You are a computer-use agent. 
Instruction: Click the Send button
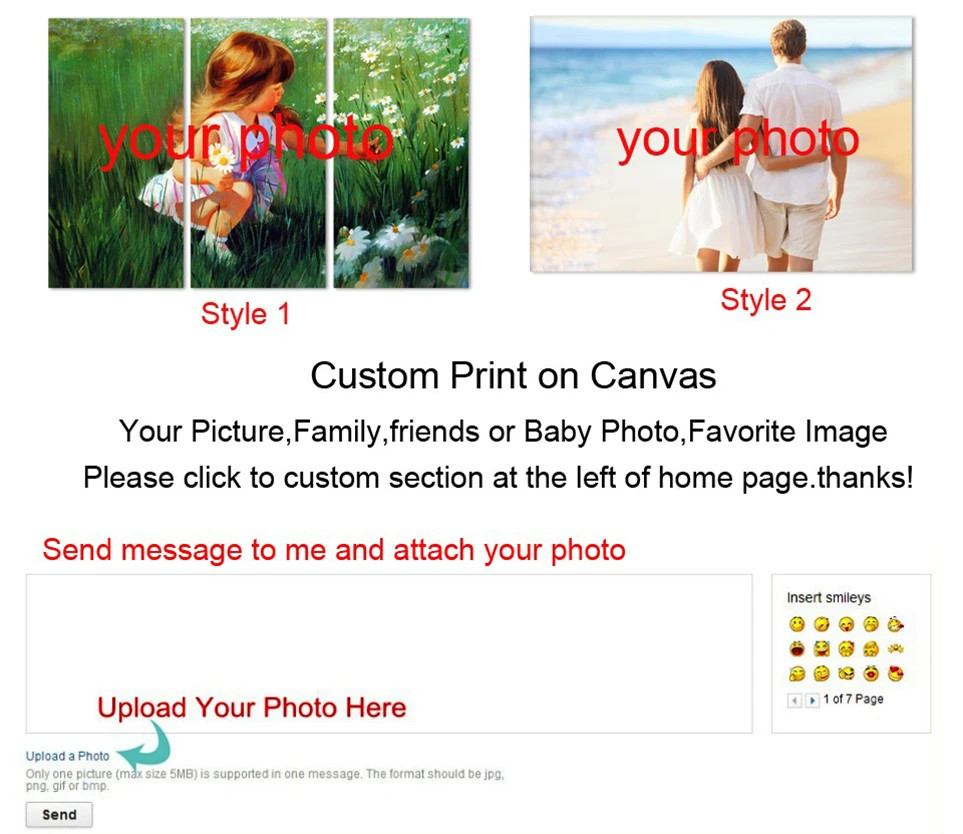(59, 815)
